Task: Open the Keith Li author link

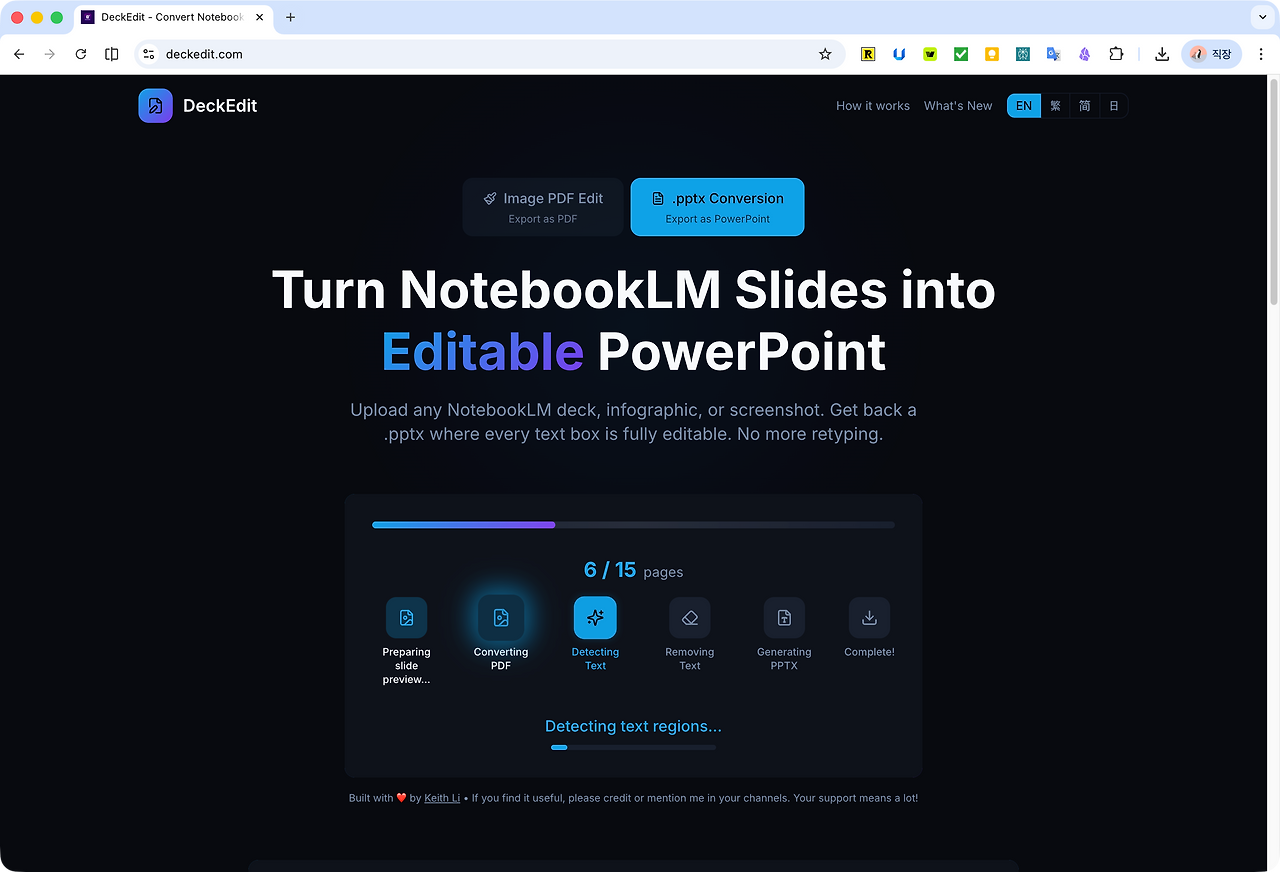Action: [x=442, y=798]
